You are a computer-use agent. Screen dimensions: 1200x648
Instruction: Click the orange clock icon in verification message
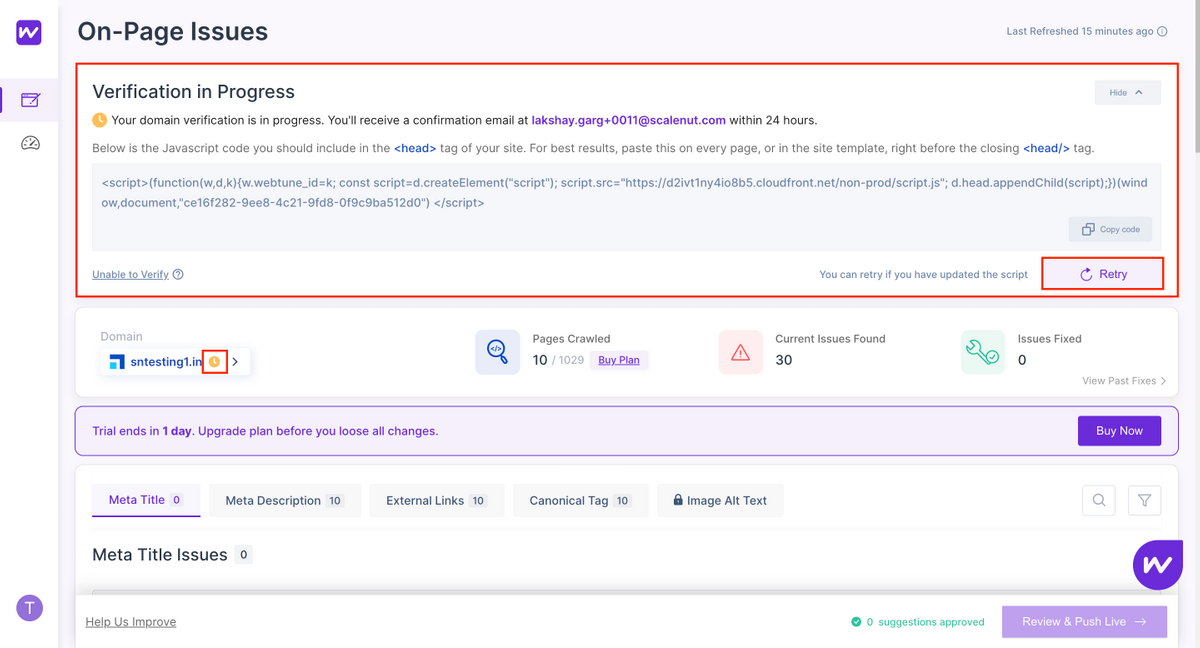pos(99,120)
